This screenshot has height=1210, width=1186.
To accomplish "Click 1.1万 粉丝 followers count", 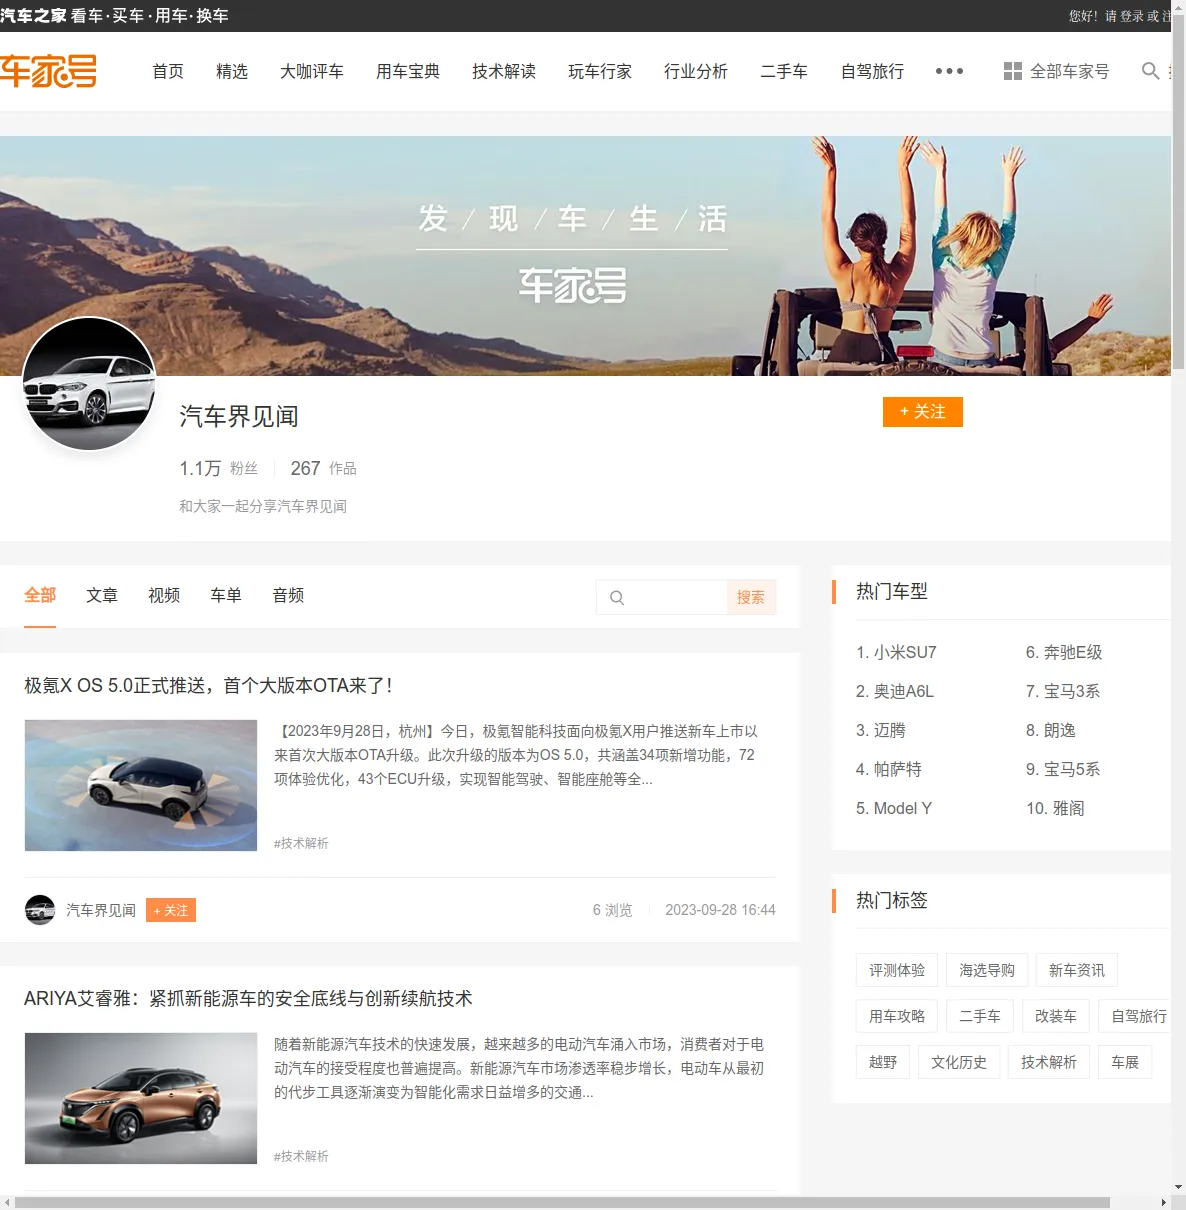I will tap(218, 468).
